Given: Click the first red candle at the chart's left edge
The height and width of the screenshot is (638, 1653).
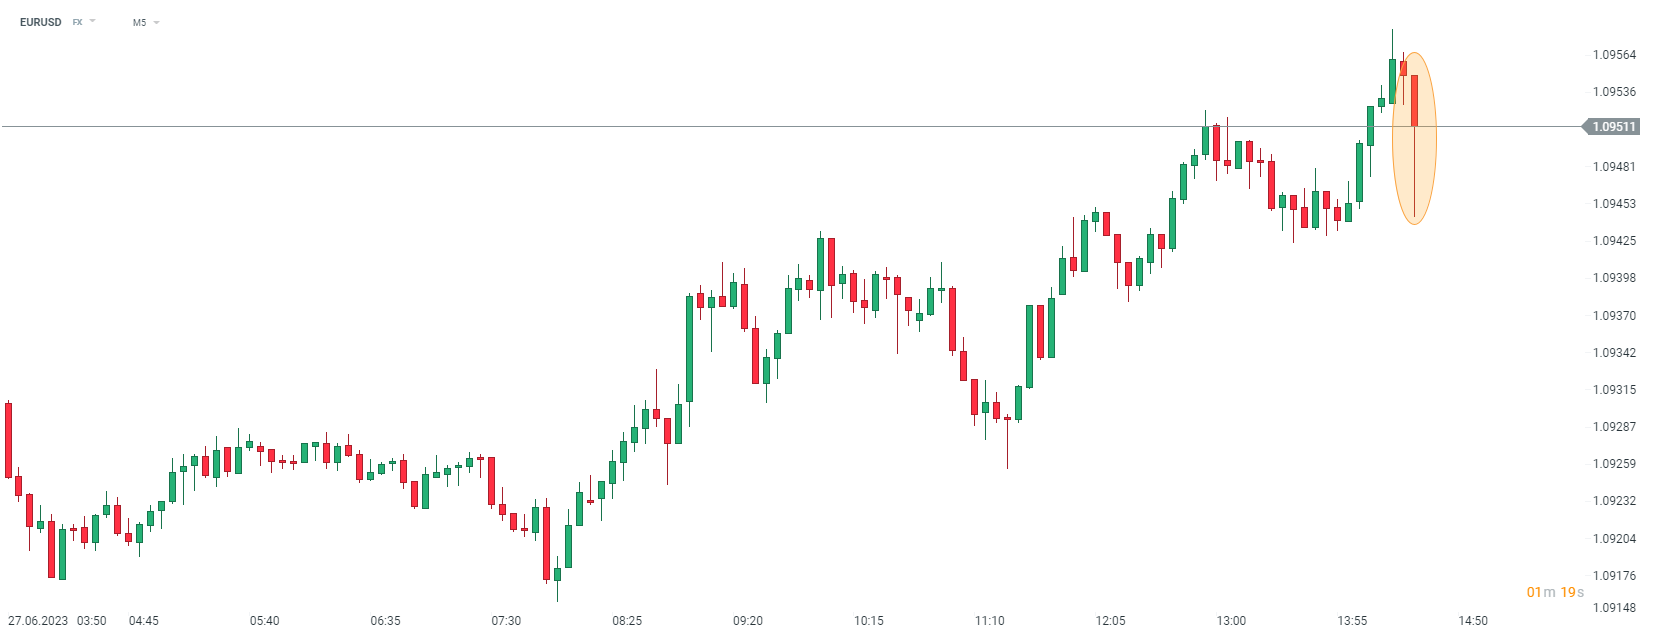Looking at the screenshot, I should coord(9,440).
